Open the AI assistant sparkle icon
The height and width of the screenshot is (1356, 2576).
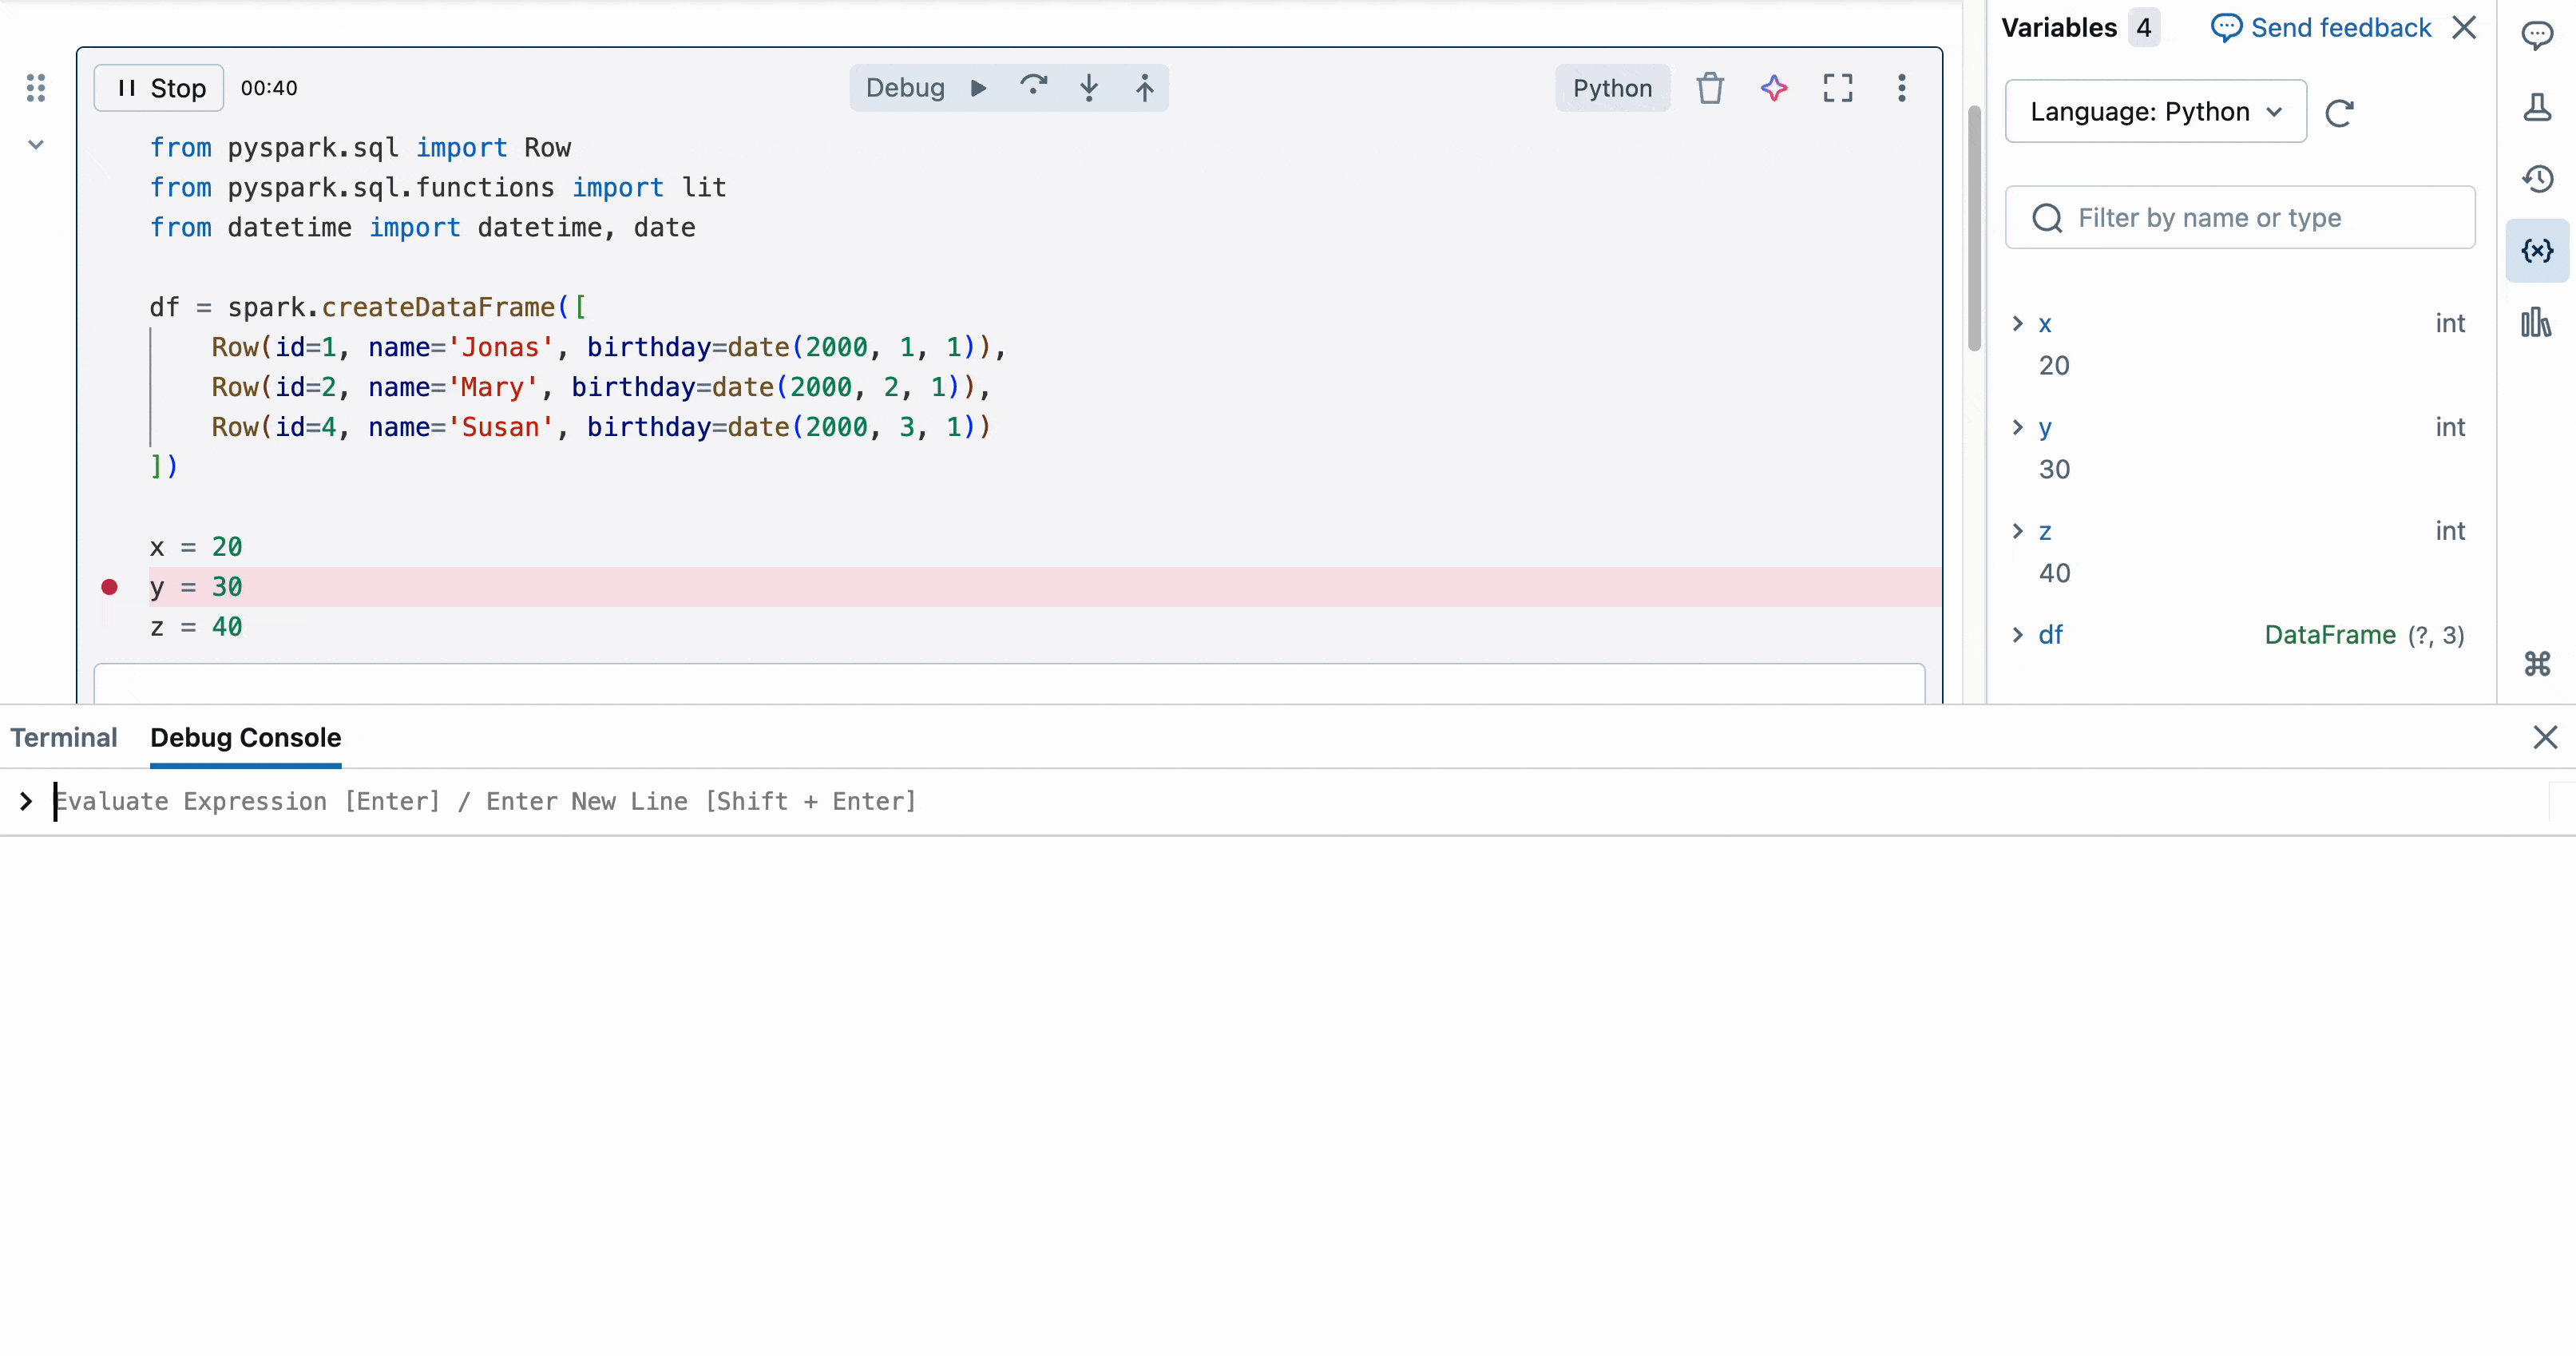1774,88
